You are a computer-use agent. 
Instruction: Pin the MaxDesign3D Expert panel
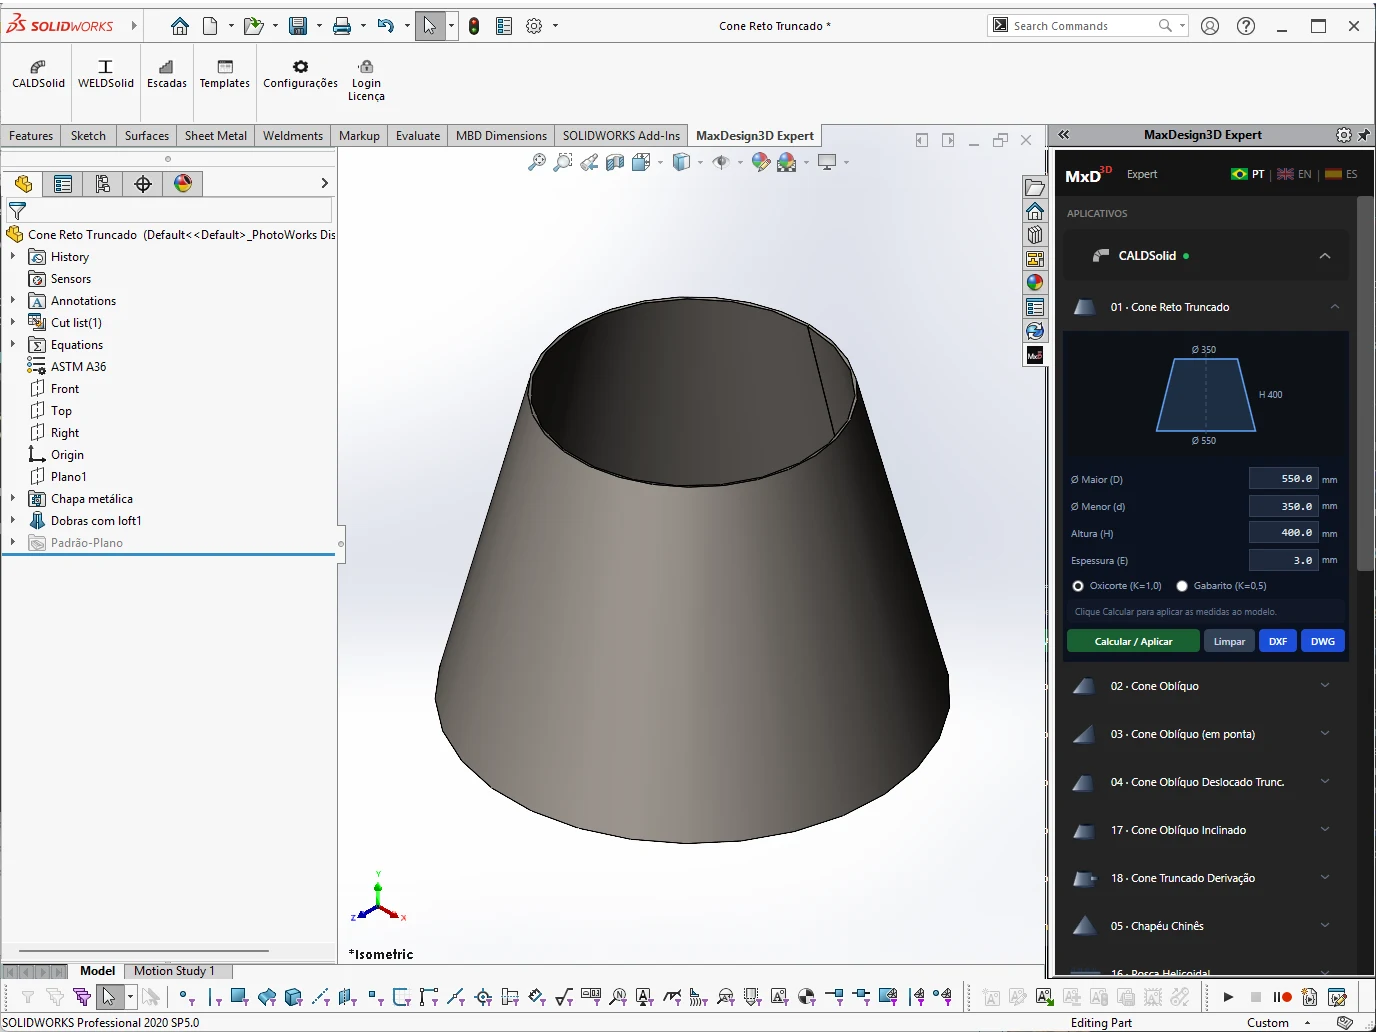point(1364,135)
